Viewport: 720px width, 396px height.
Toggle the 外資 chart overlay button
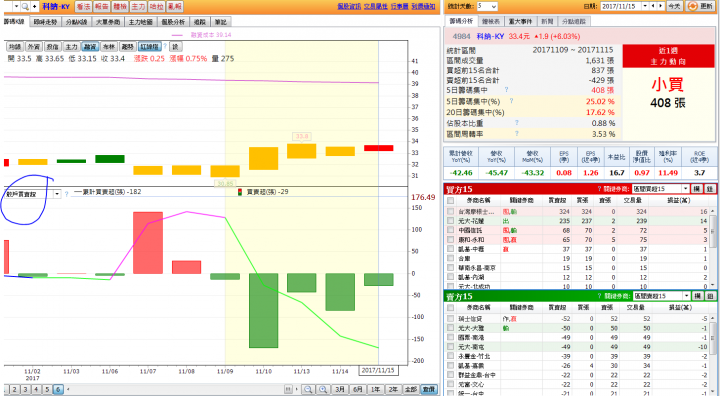click(34, 46)
